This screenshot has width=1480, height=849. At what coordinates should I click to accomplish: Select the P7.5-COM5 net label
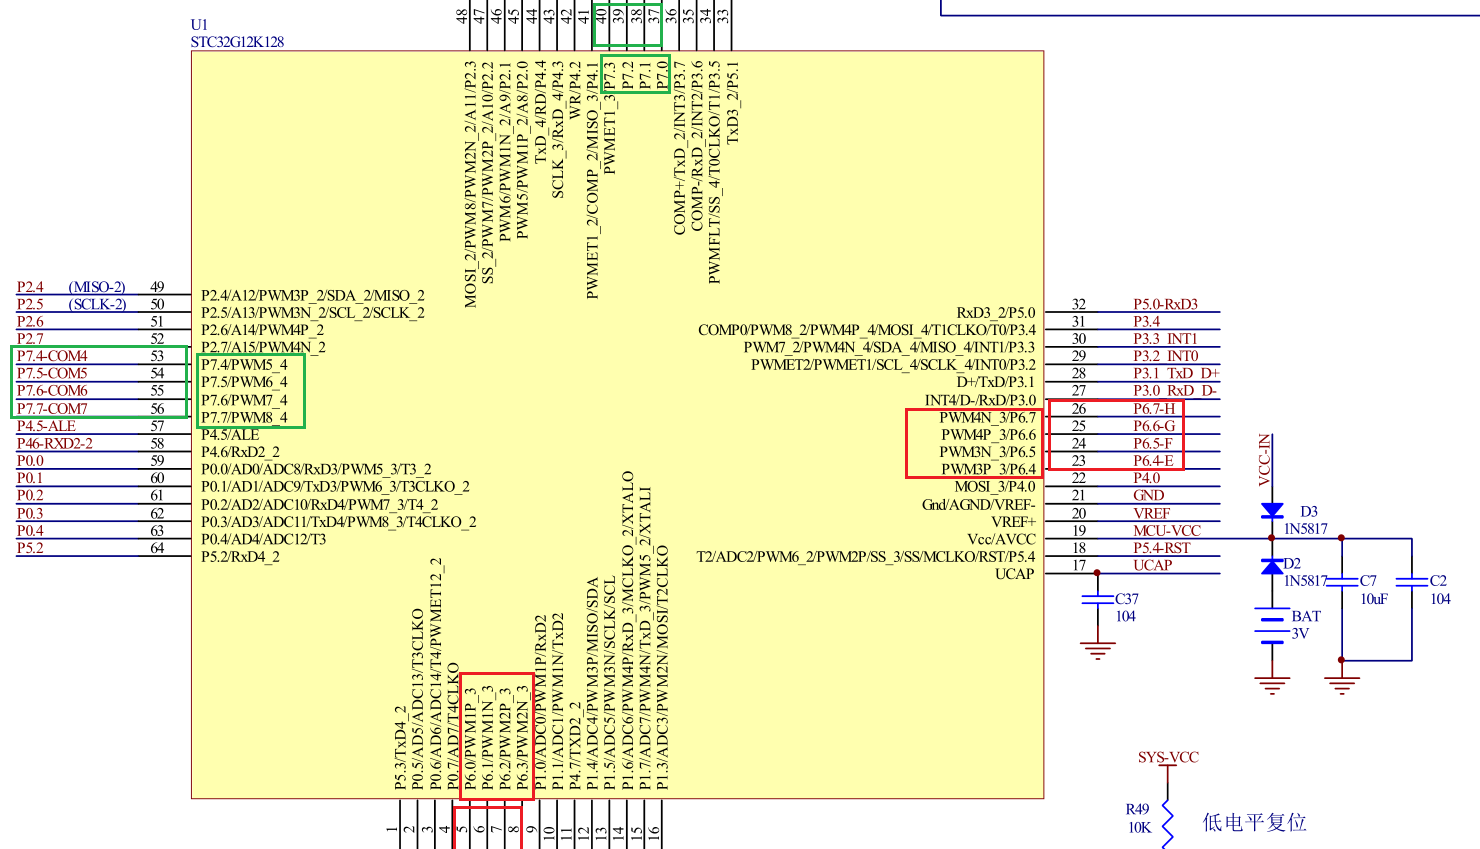(52, 373)
